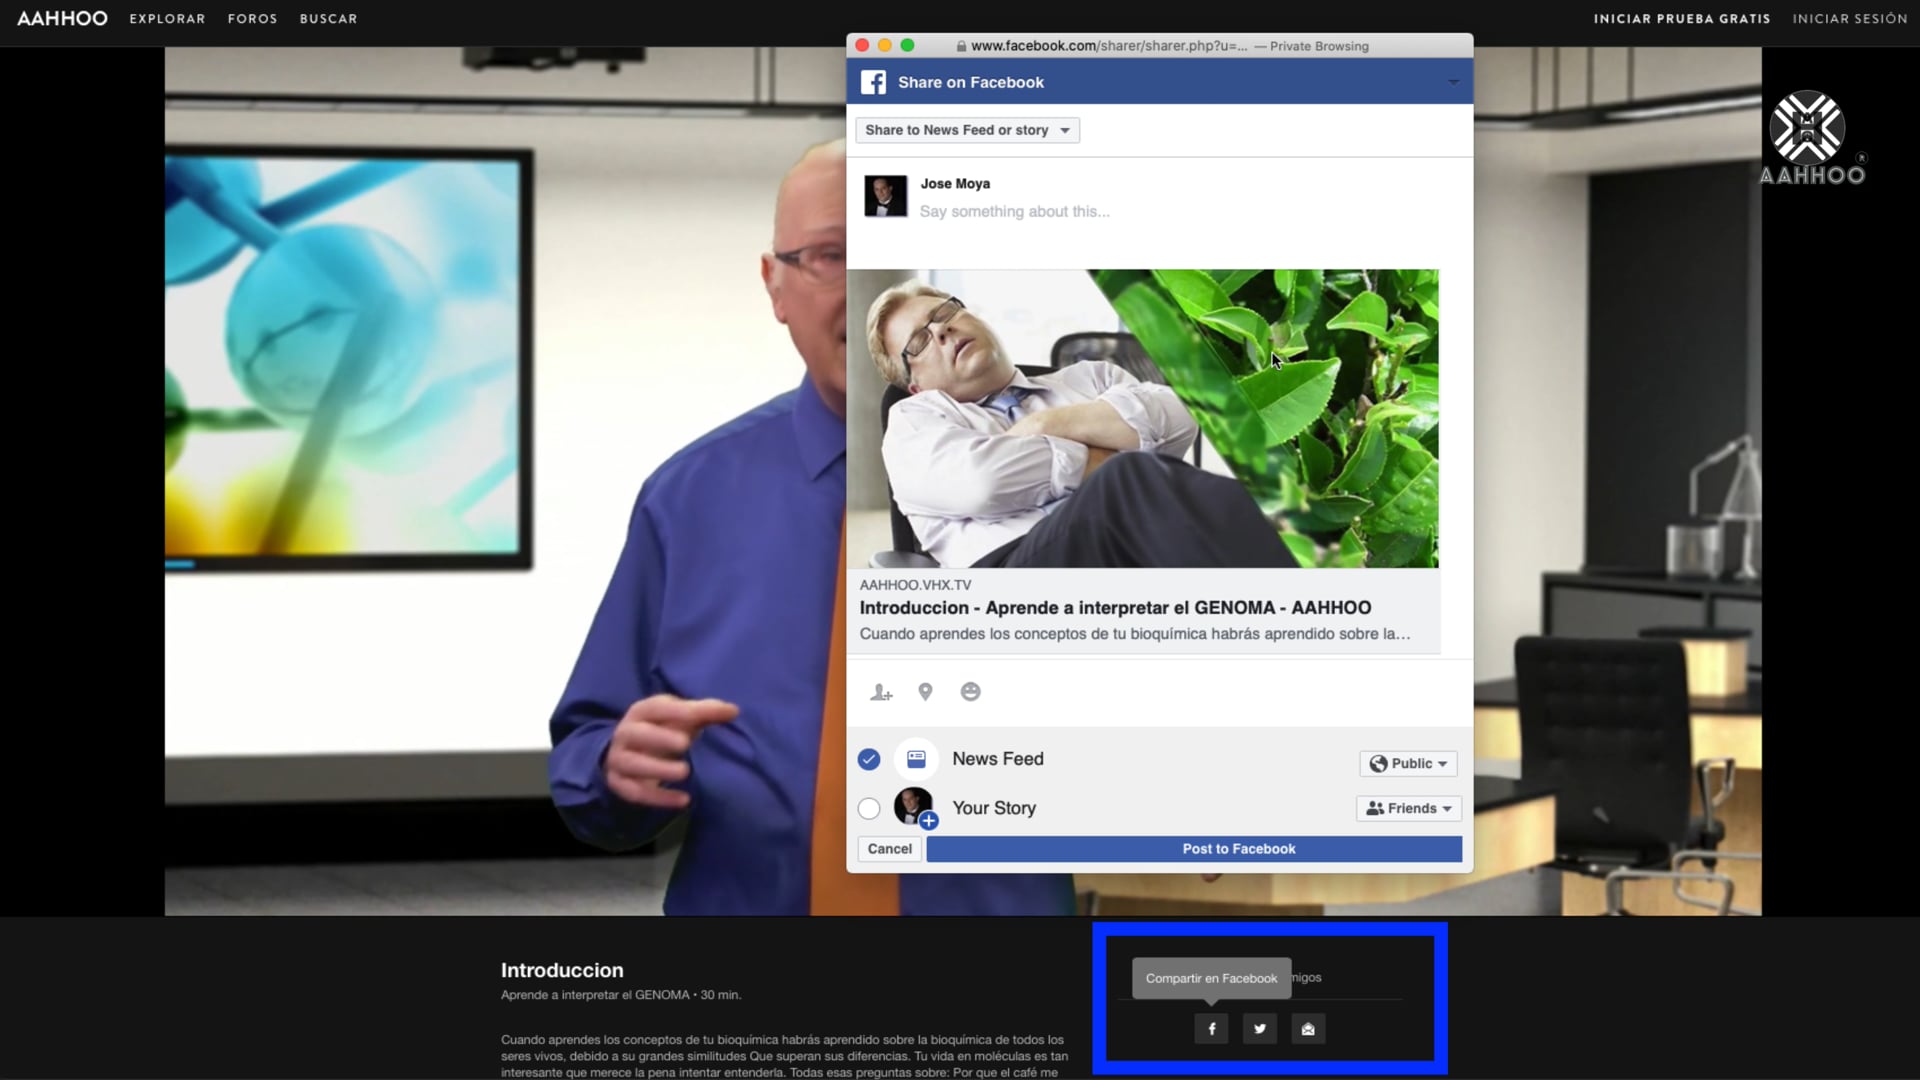Click the AAHHOO logo at top left
Viewport: 1920px width, 1080px height.
pos(62,18)
